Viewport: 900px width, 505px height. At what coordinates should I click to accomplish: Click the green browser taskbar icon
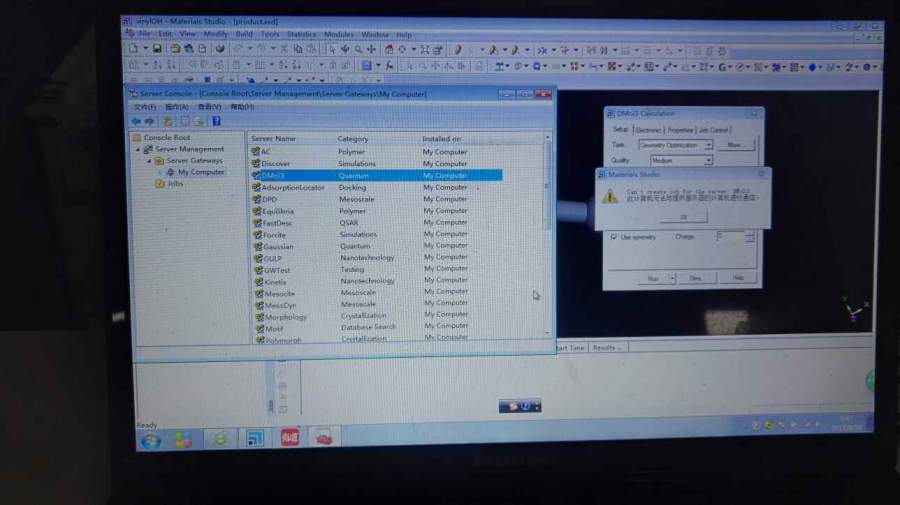[220, 440]
